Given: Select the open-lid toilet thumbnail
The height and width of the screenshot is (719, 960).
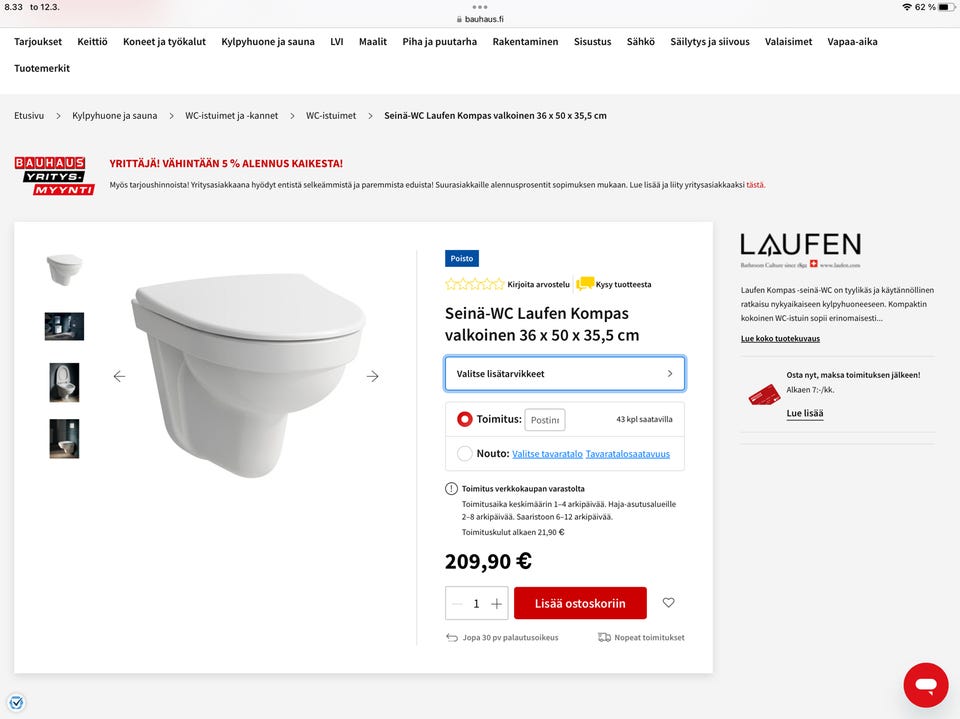Looking at the screenshot, I should [64, 382].
